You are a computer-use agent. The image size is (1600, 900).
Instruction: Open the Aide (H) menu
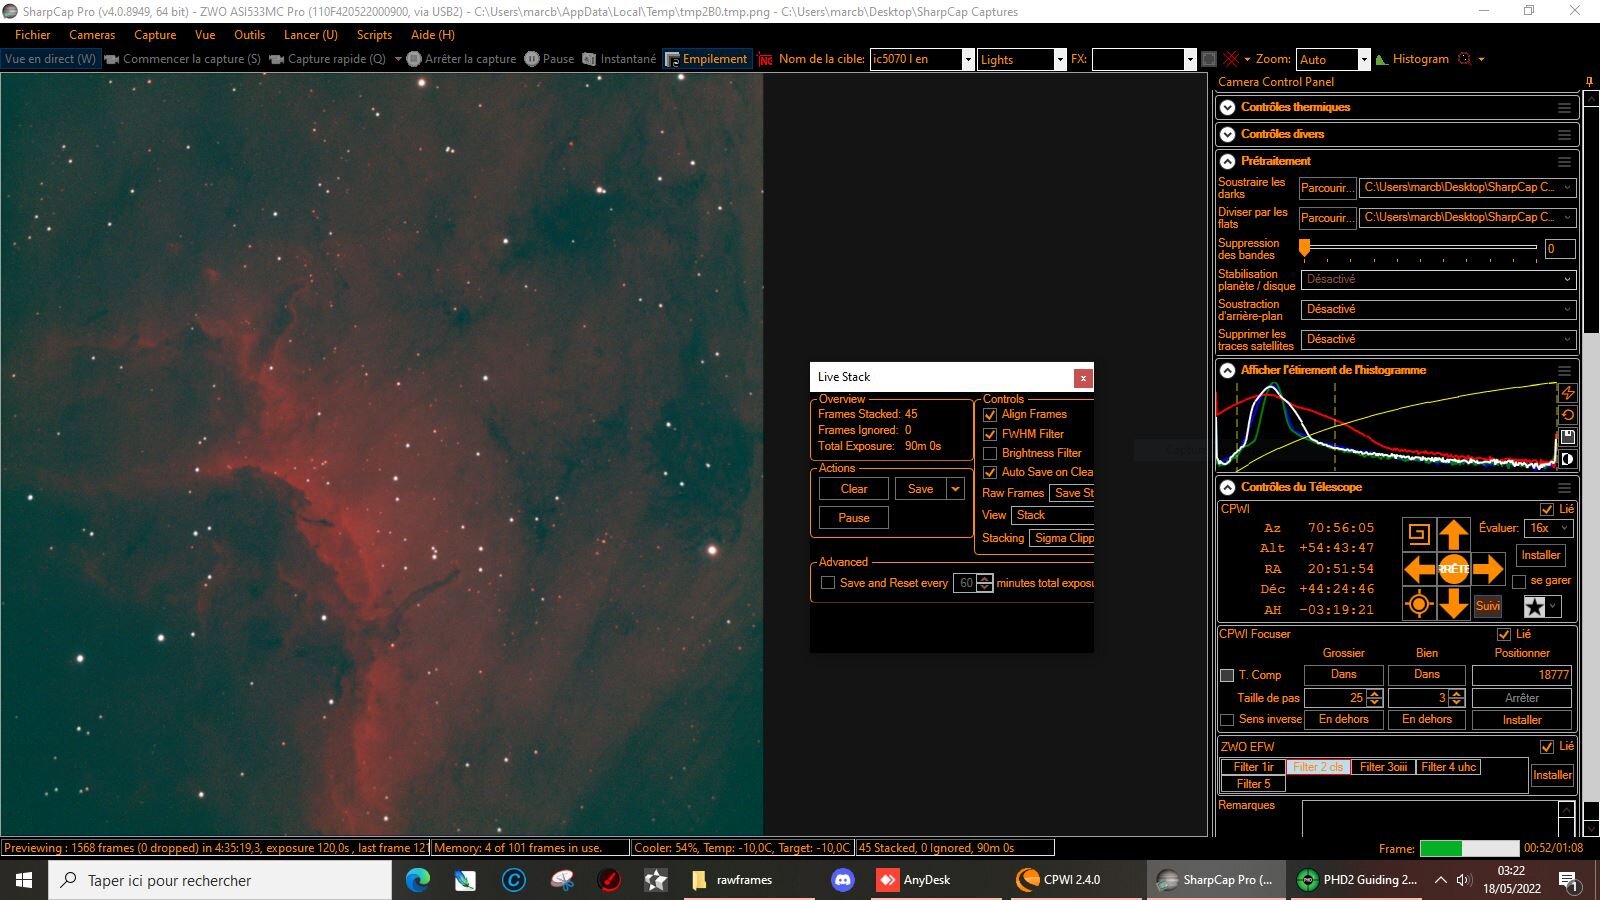433,35
